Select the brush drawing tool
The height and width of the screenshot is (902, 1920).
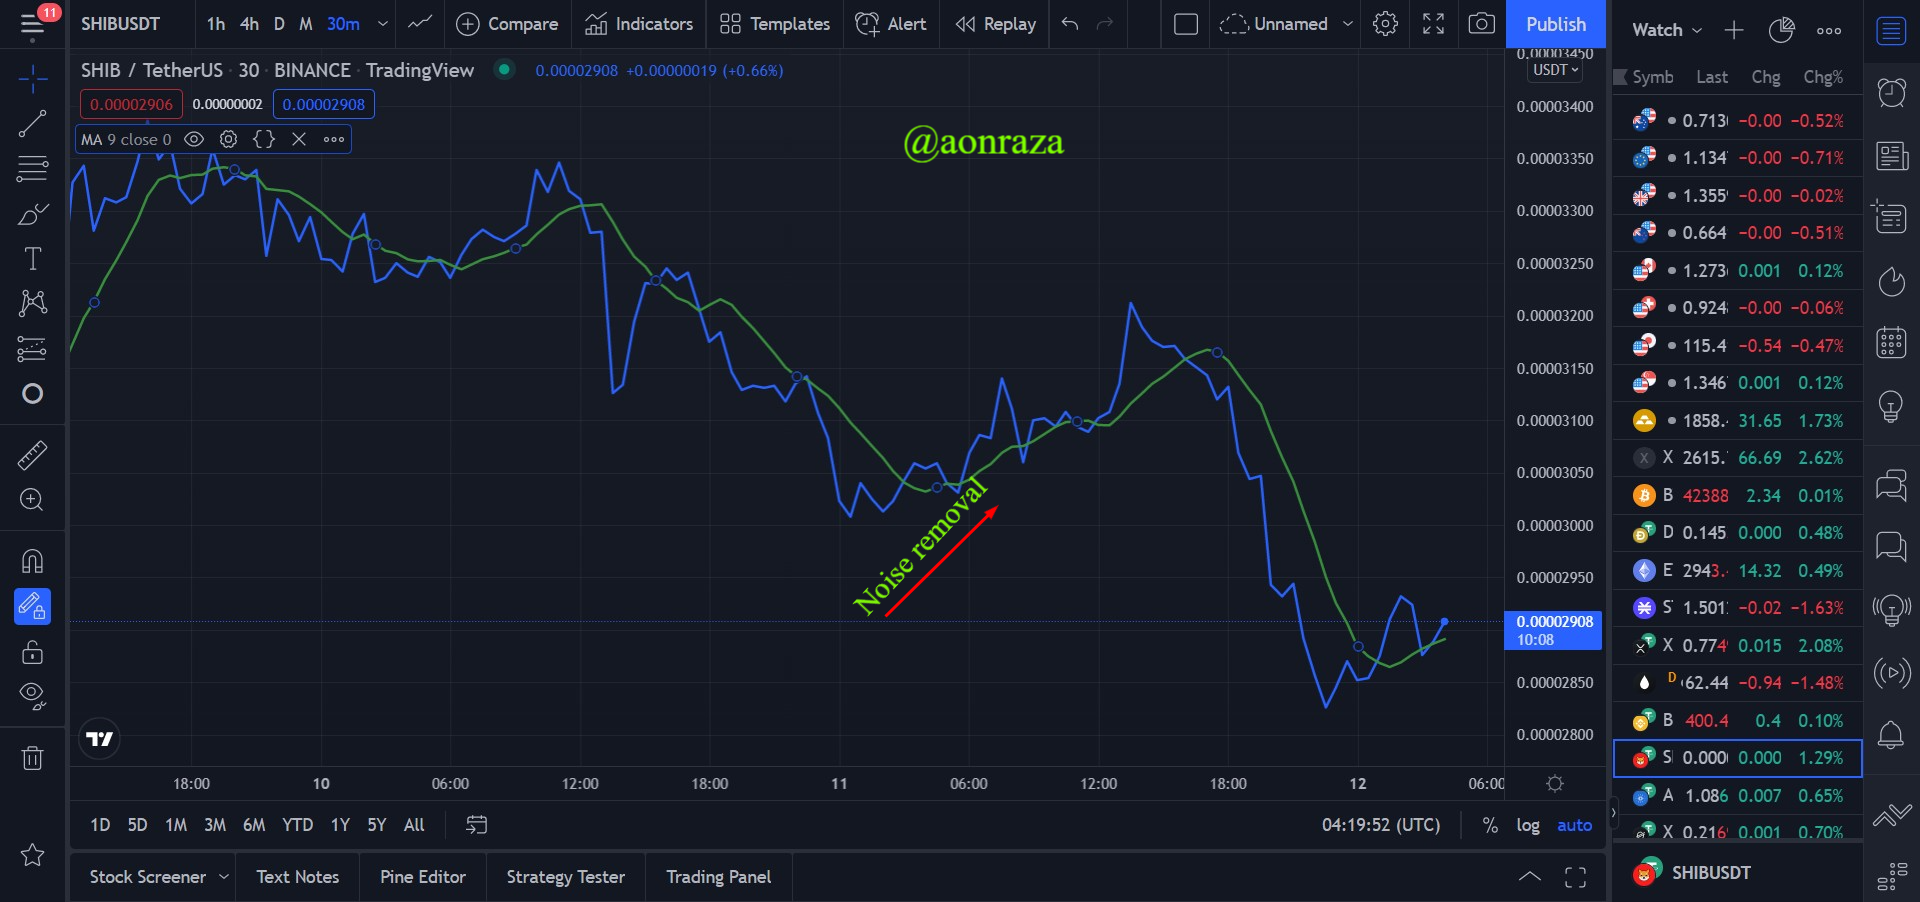32,214
